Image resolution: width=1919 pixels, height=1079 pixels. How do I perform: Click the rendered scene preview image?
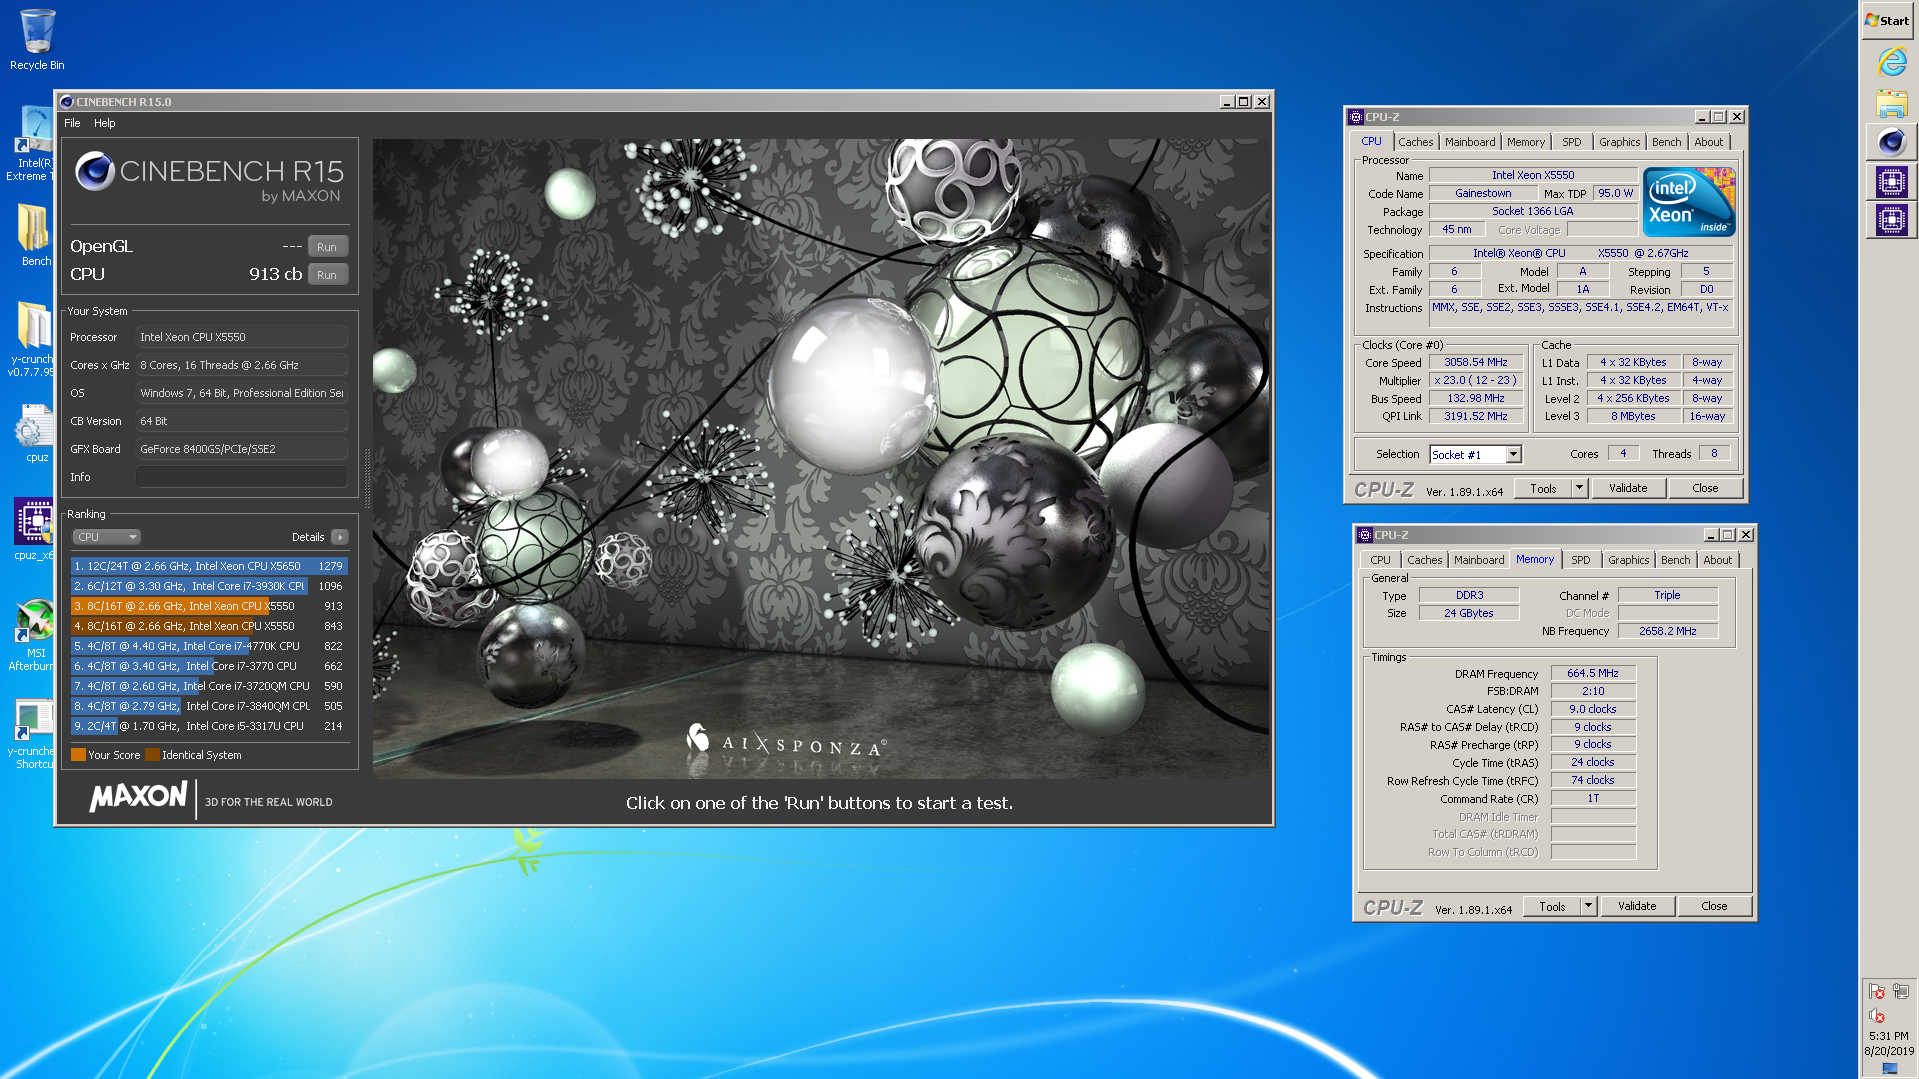pos(821,458)
